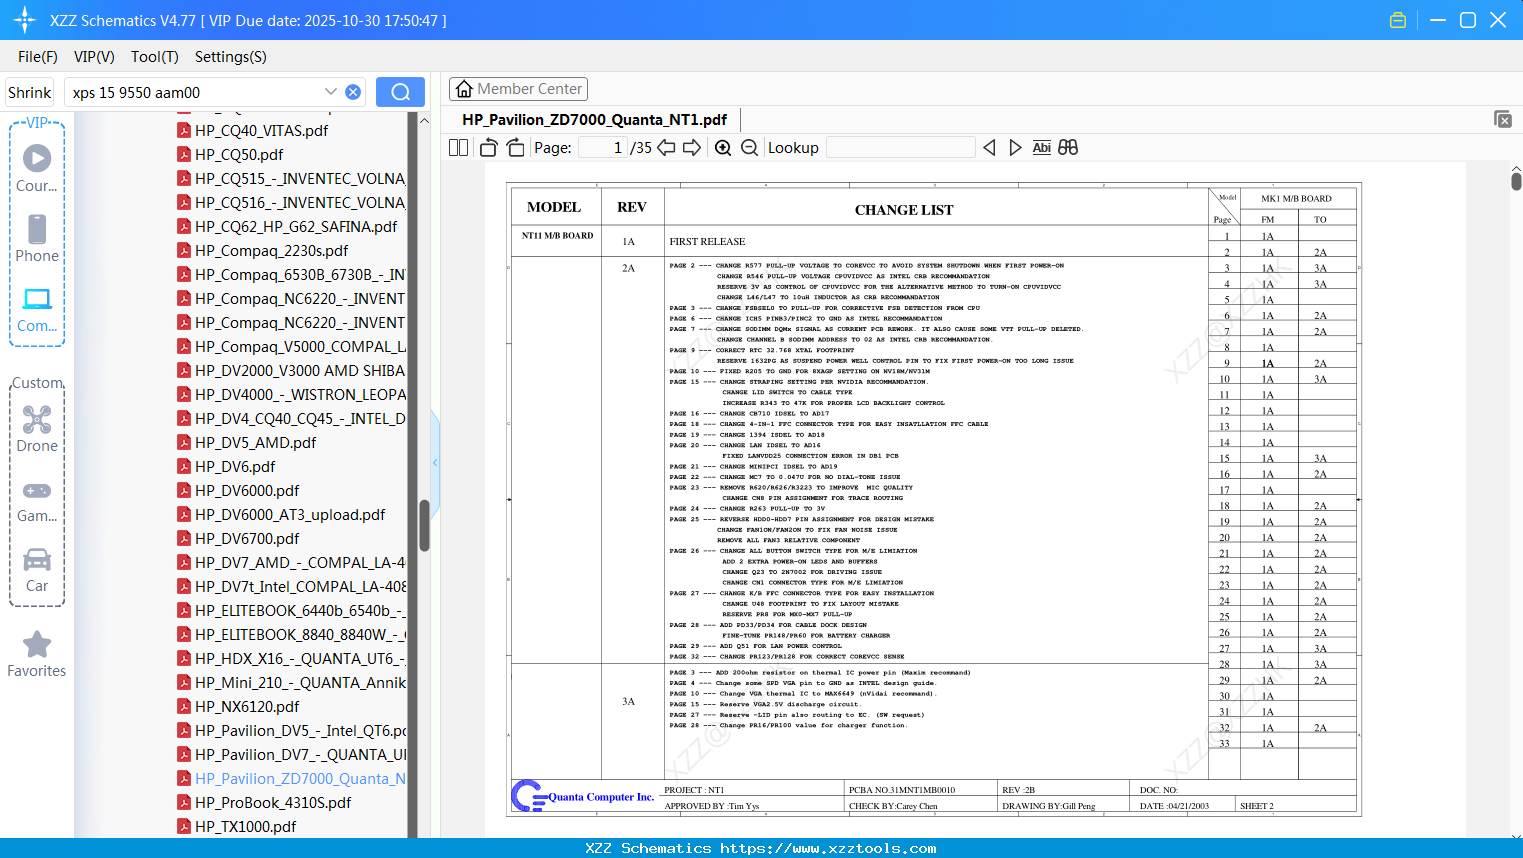
Task: Open the Tool(T) menu
Action: (155, 57)
